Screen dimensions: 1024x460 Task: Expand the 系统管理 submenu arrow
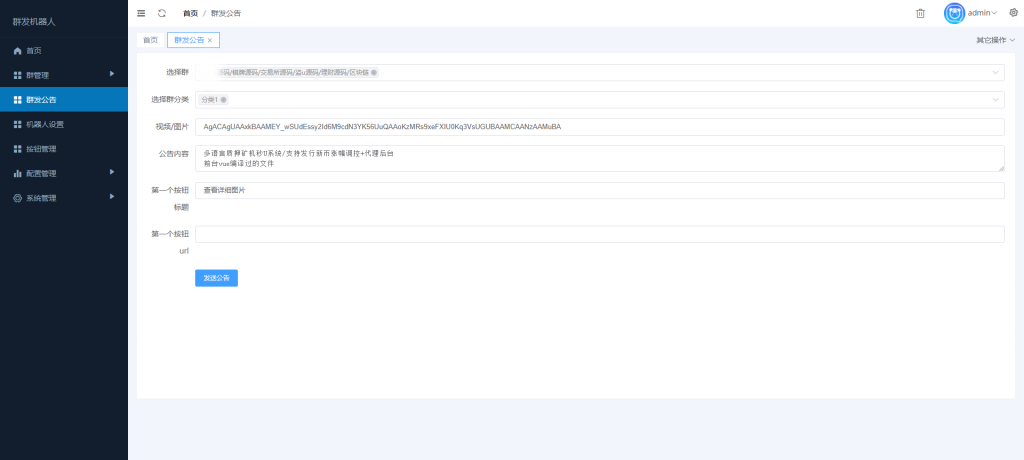[112, 196]
